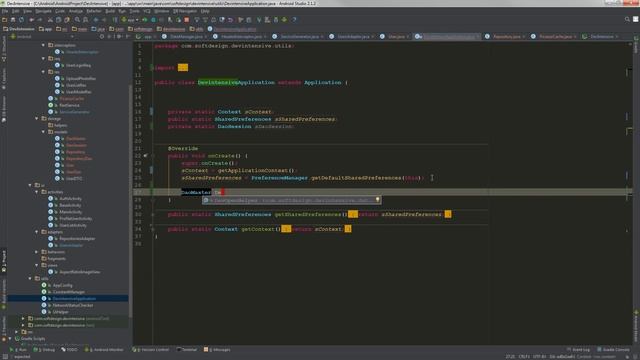Open the Tools menu
640x360 pixels.
(134, 11)
